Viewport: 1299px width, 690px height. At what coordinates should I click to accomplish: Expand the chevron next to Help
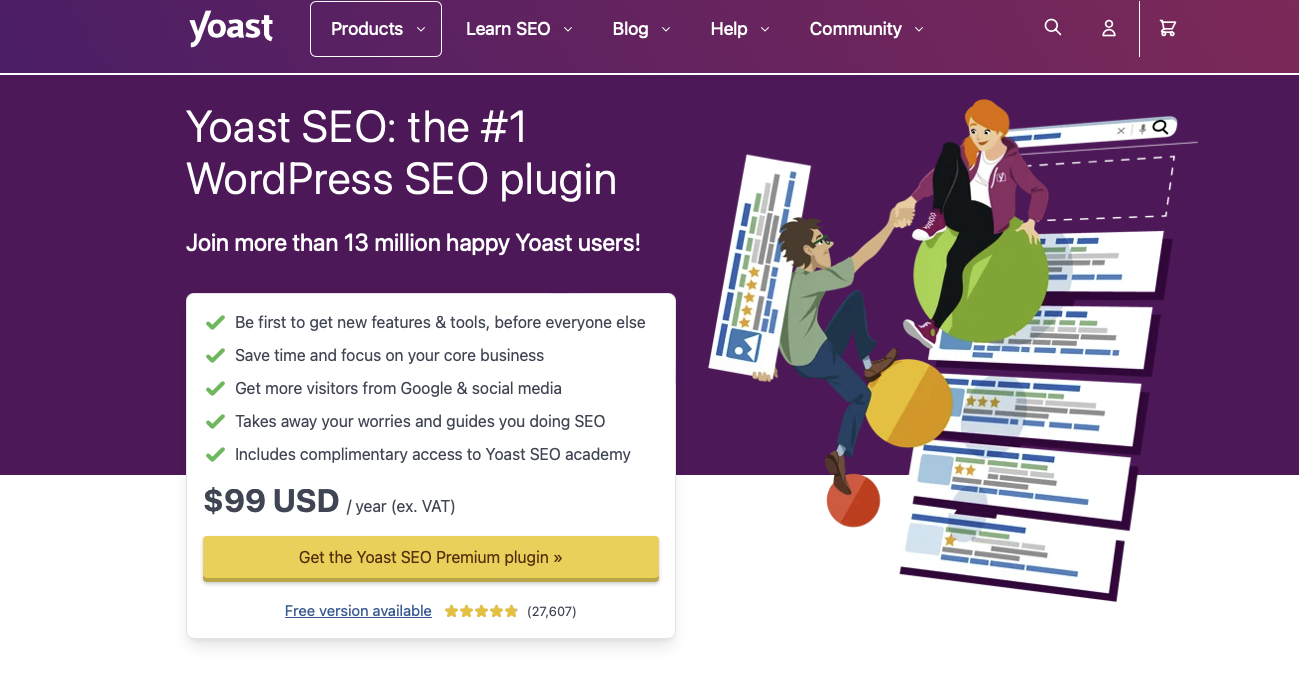[x=765, y=30]
